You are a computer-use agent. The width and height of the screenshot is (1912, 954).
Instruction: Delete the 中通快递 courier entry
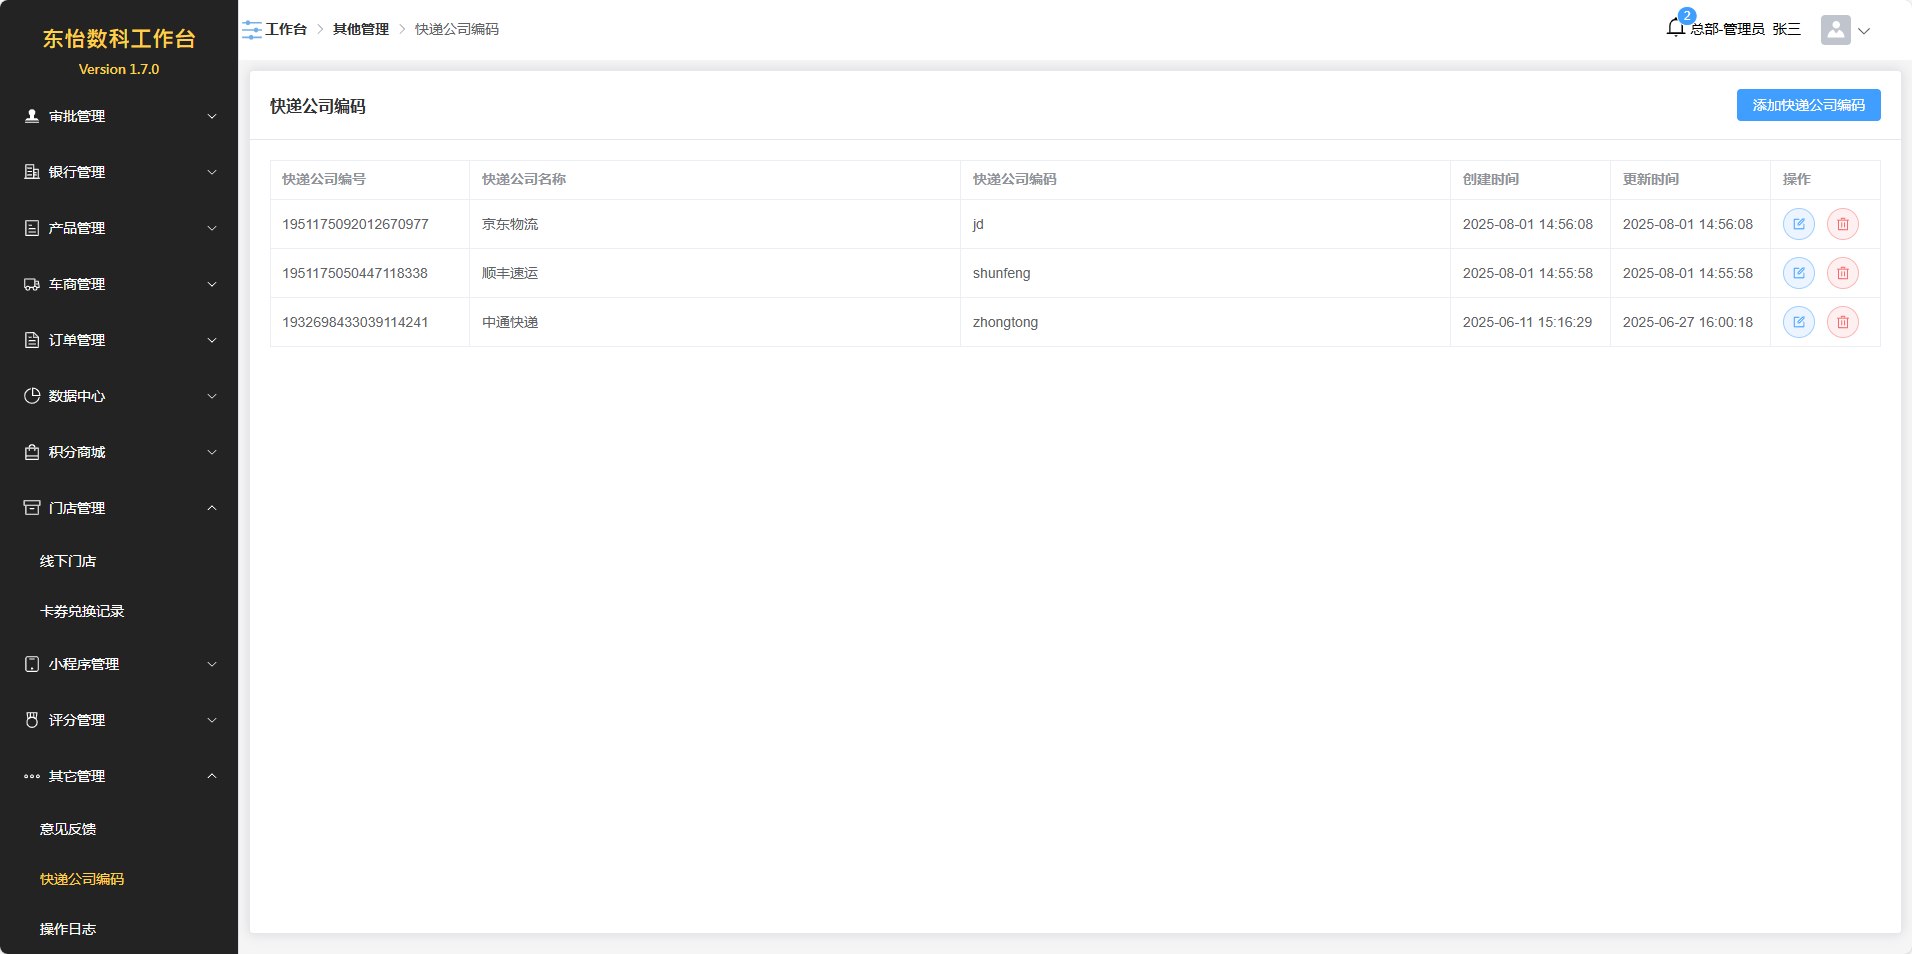point(1842,322)
